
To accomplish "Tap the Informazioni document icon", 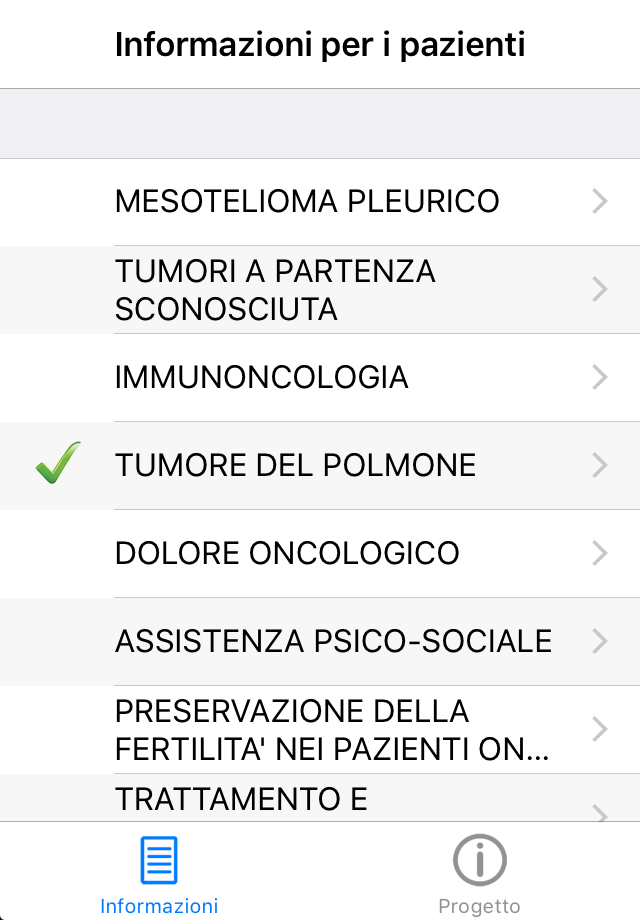I will [x=159, y=860].
